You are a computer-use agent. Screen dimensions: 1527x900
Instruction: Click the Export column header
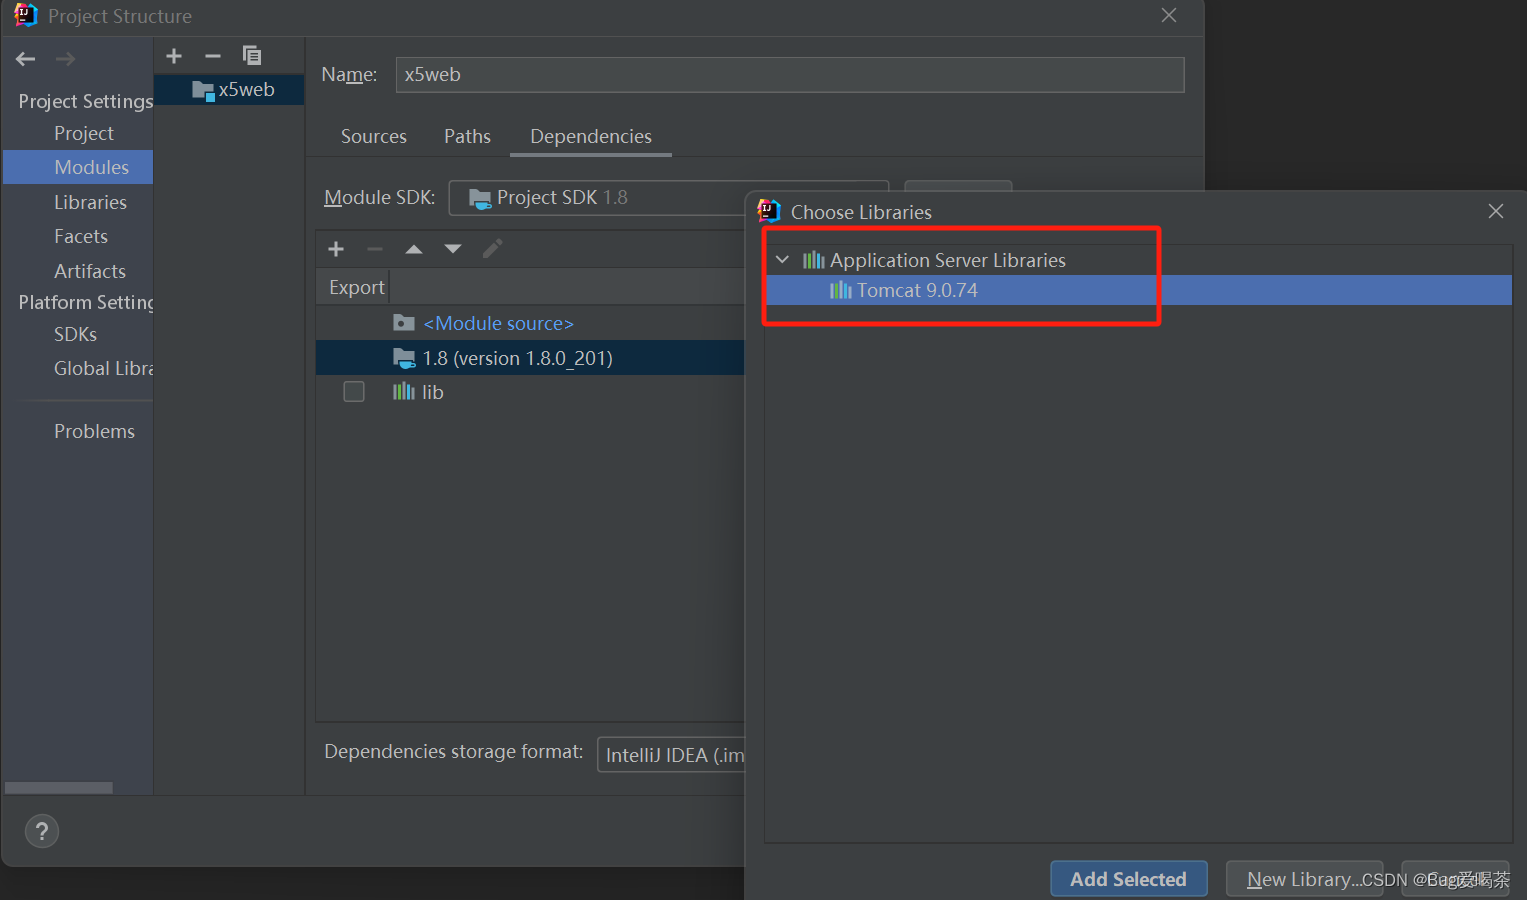tap(357, 288)
